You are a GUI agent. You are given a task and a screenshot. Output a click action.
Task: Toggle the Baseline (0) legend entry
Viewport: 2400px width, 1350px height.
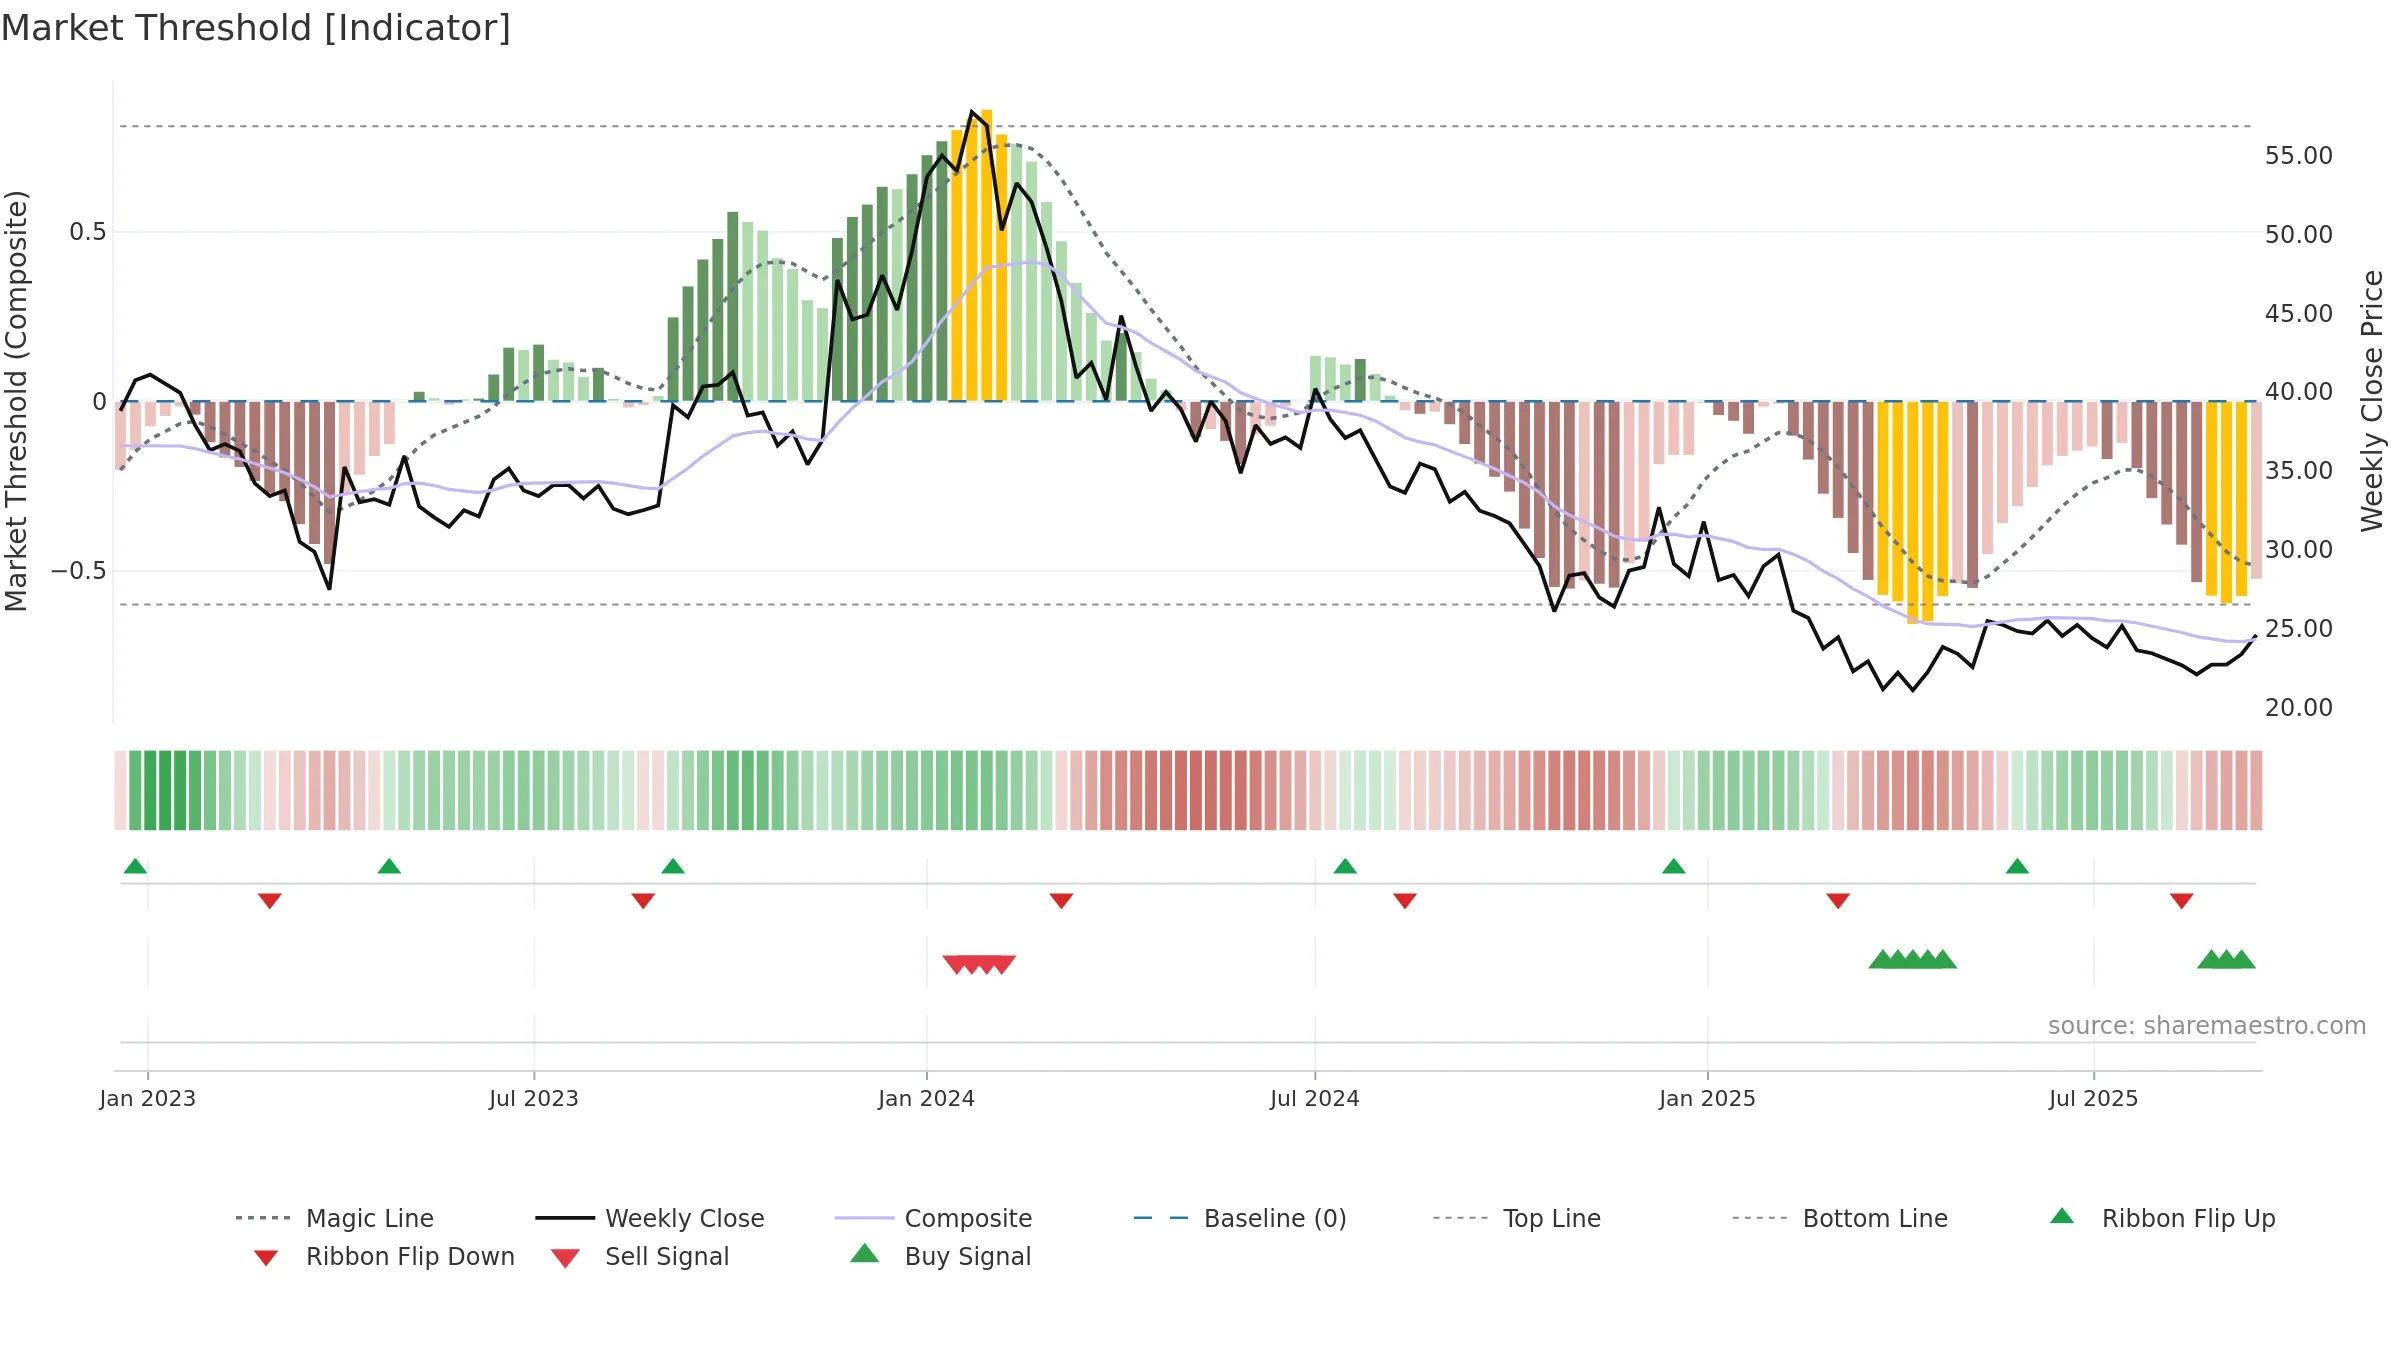coord(1240,1218)
